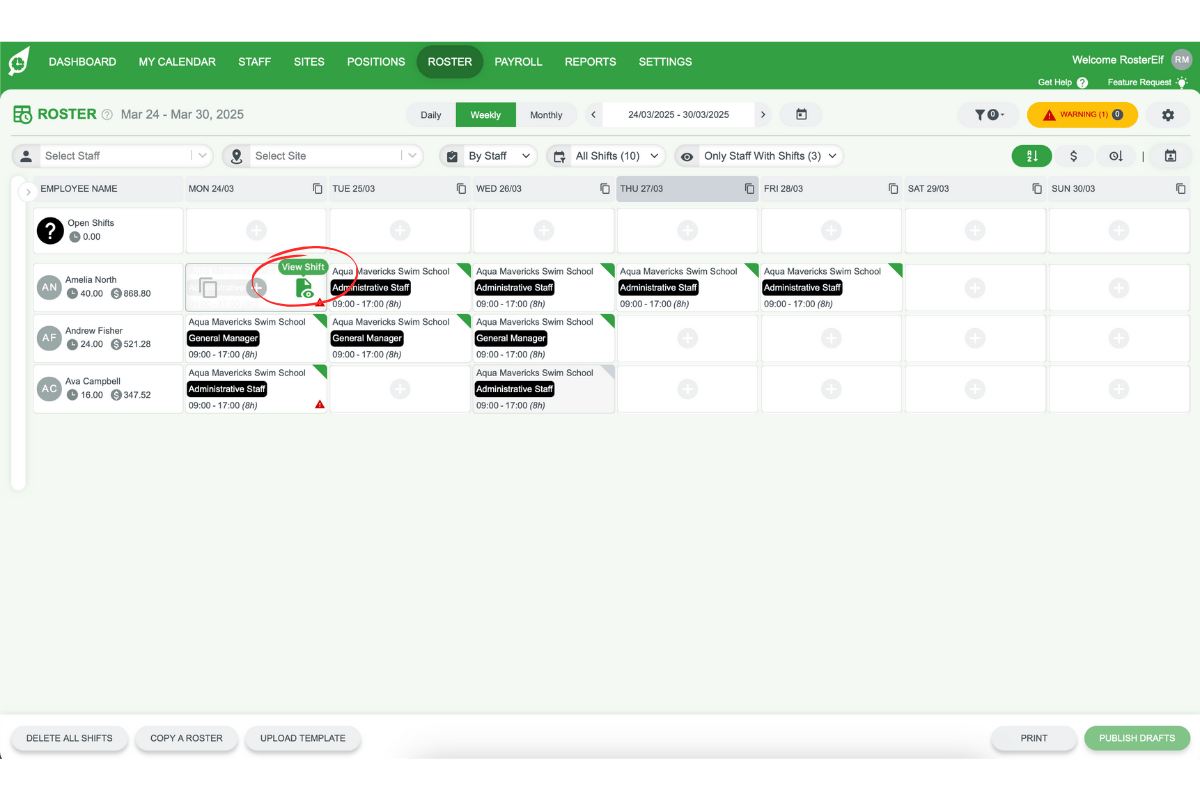Expand the Select Site dropdown
Image resolution: width=1200 pixels, height=800 pixels.
point(322,155)
